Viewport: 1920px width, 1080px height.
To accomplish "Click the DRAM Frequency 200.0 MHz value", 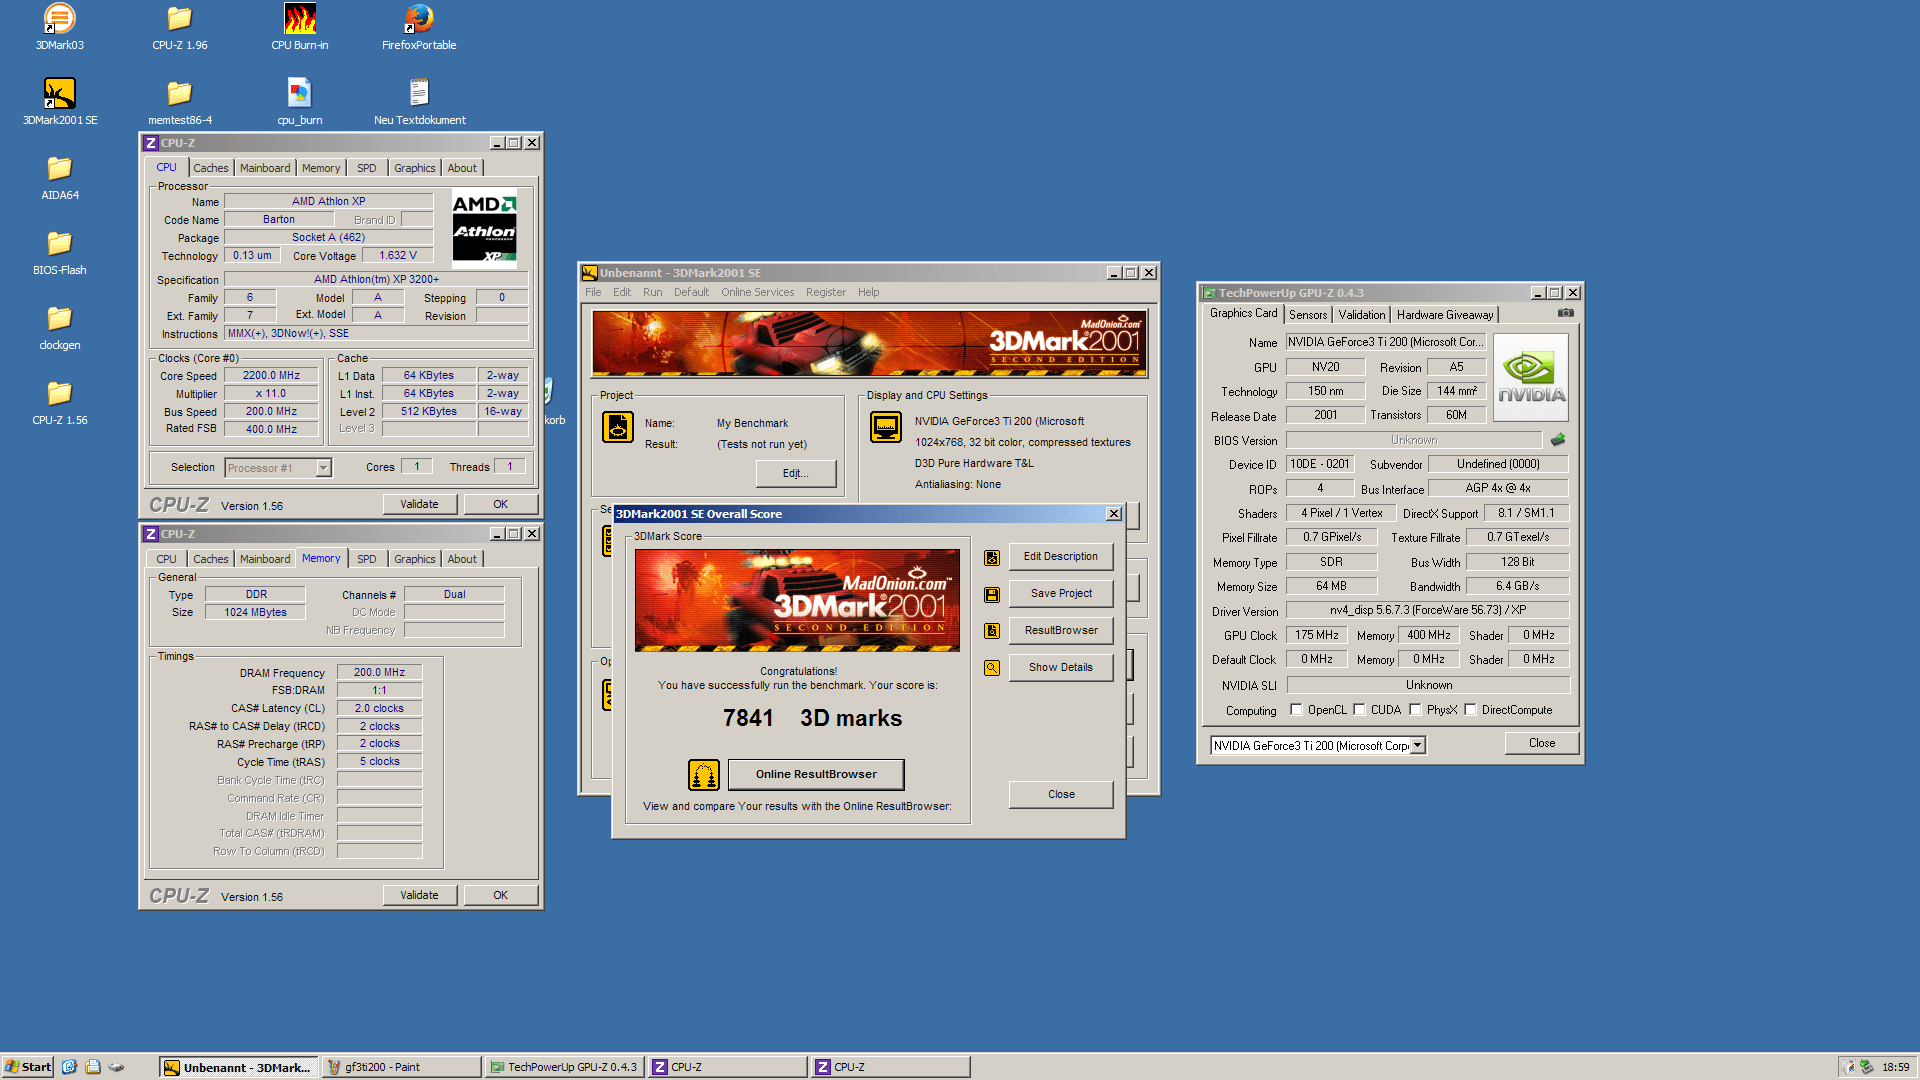I will pyautogui.click(x=380, y=672).
